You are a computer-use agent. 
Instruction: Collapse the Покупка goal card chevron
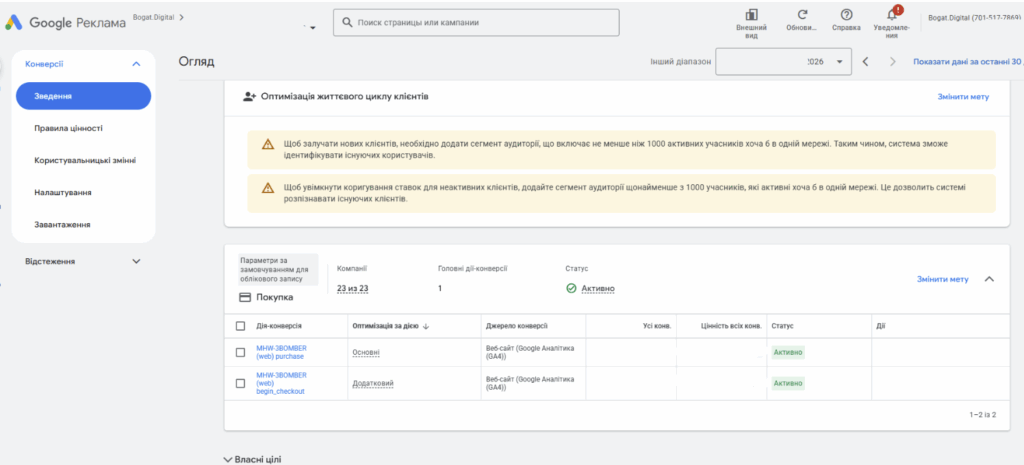989,279
